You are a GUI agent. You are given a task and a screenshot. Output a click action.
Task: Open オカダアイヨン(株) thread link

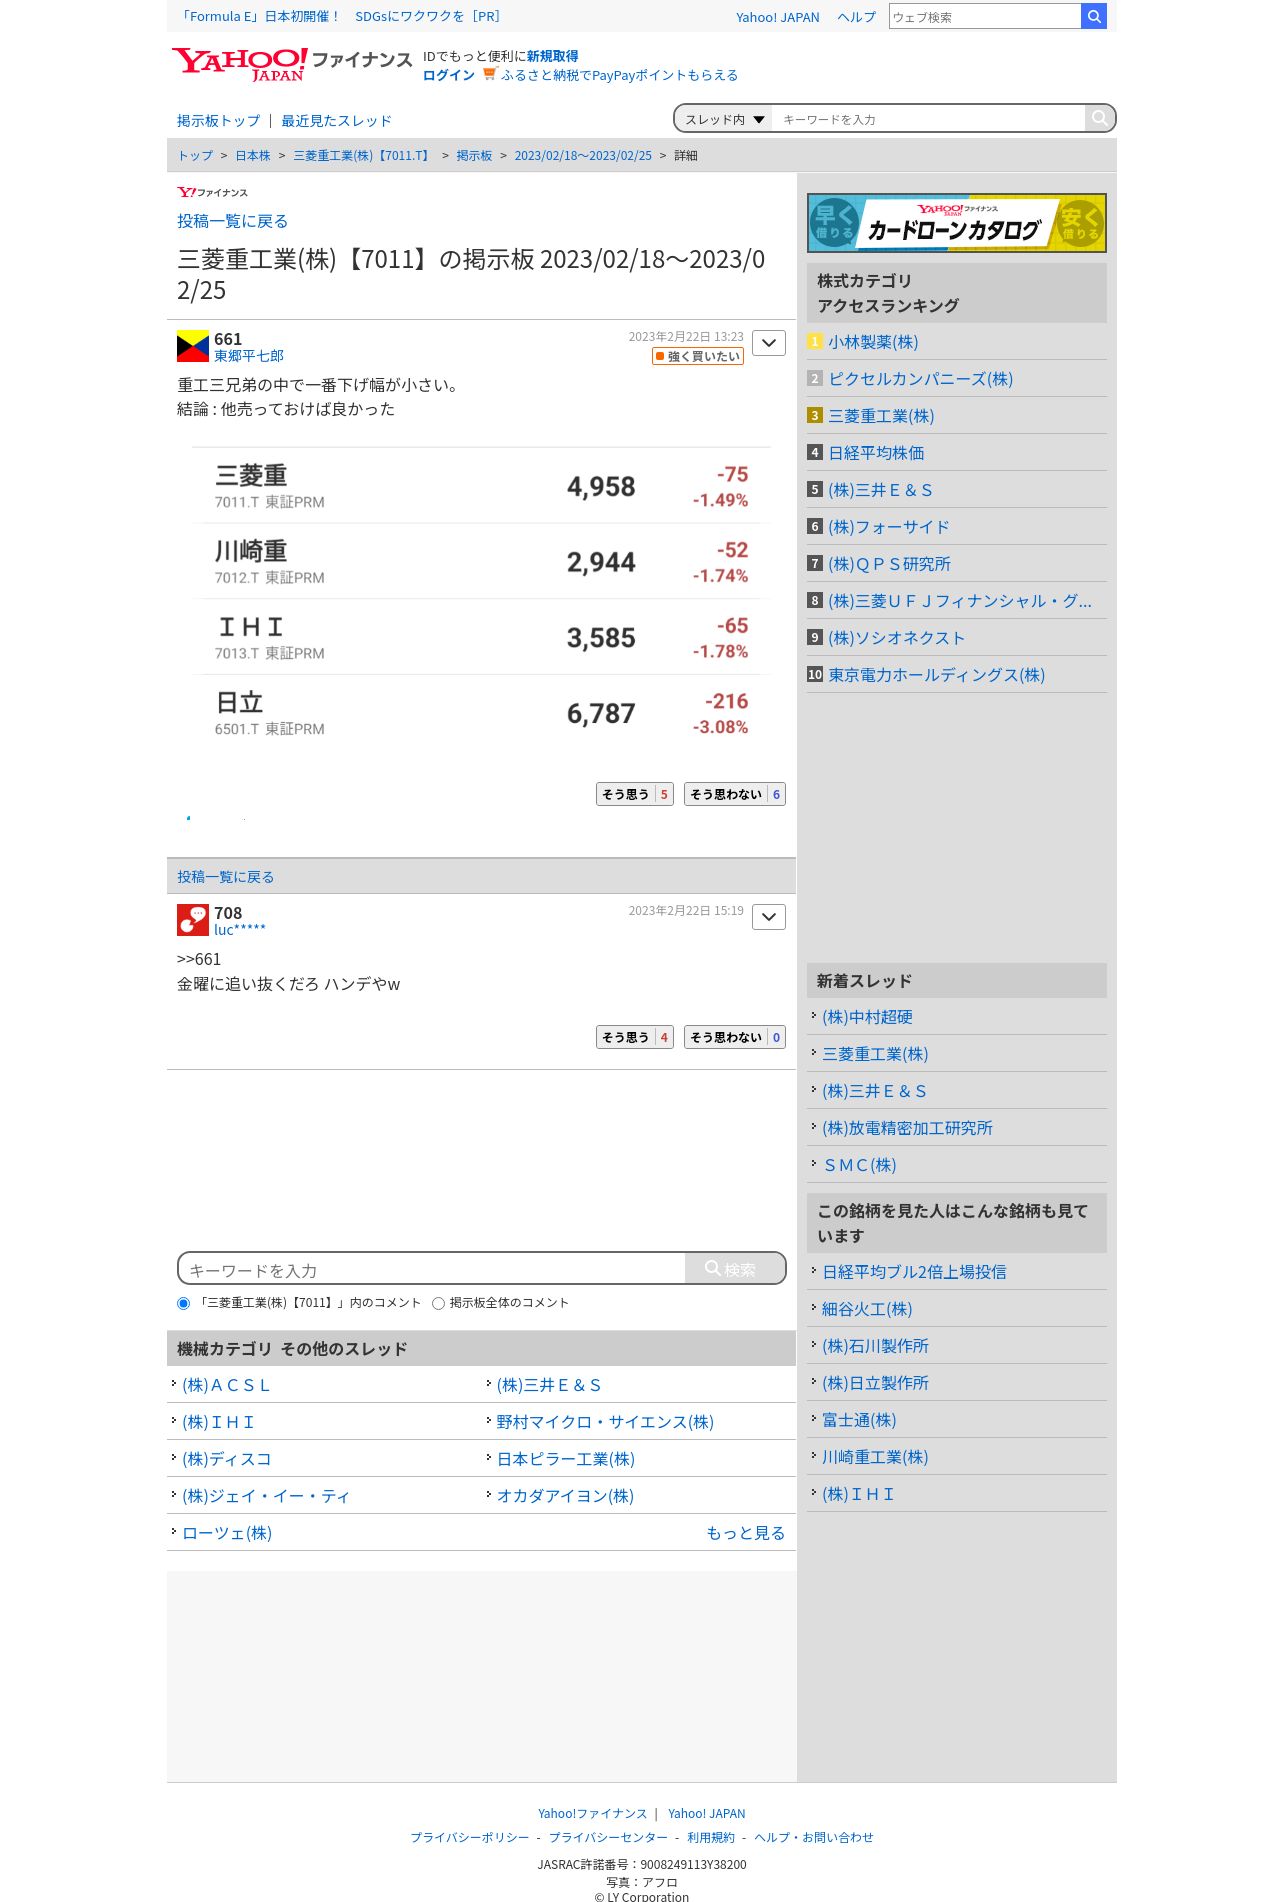tap(565, 1496)
